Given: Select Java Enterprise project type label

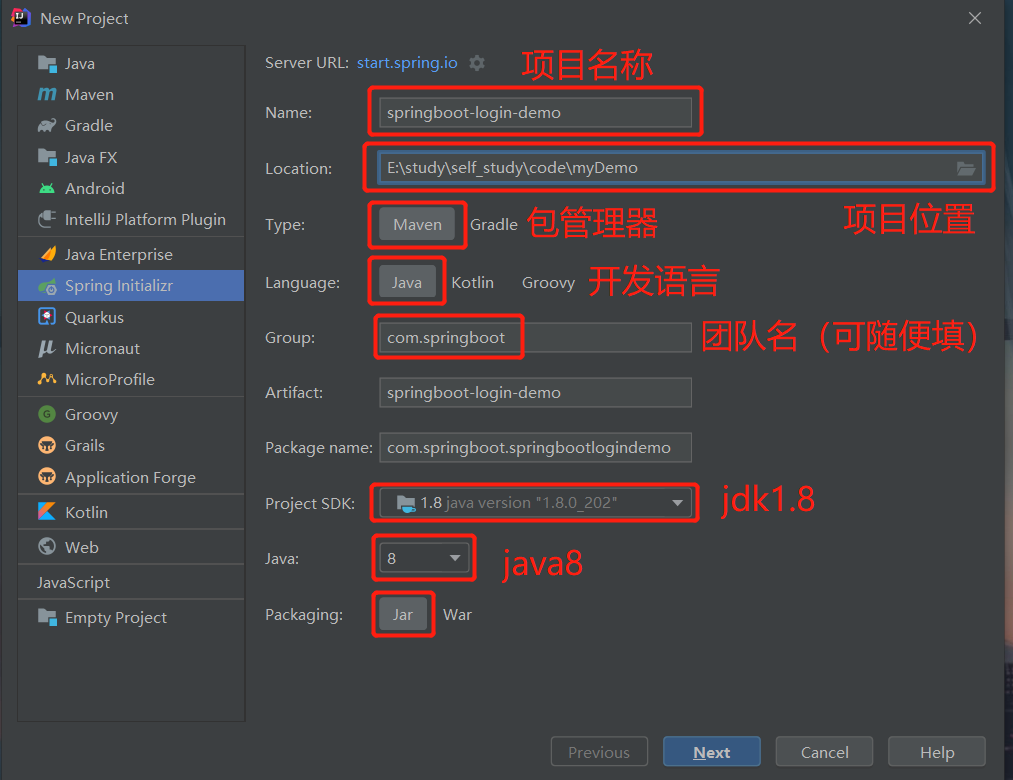Looking at the screenshot, I should coord(119,255).
